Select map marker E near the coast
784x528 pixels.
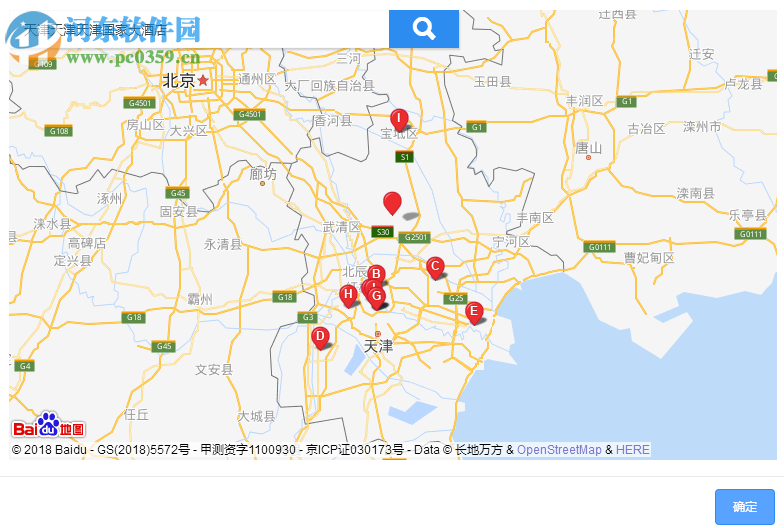tap(474, 312)
